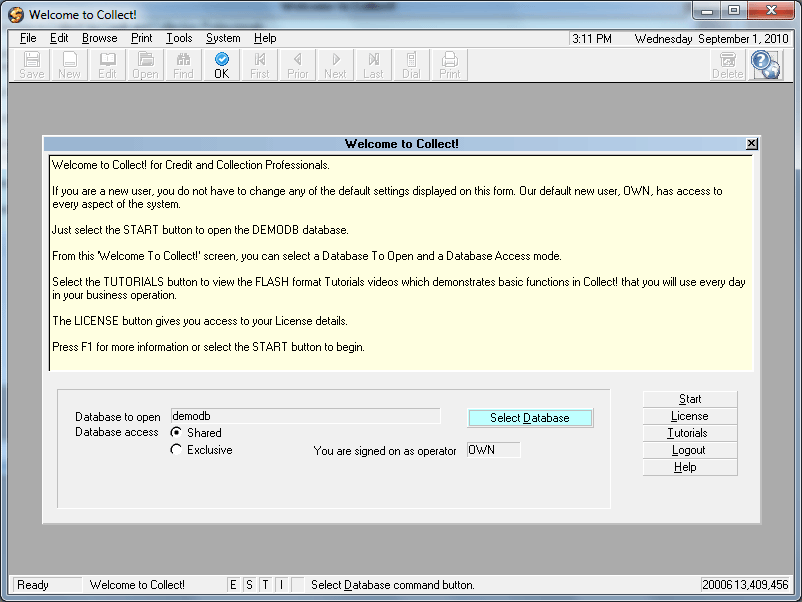This screenshot has width=802, height=602.
Task: Click the Edit toolbar icon
Action: click(x=107, y=65)
